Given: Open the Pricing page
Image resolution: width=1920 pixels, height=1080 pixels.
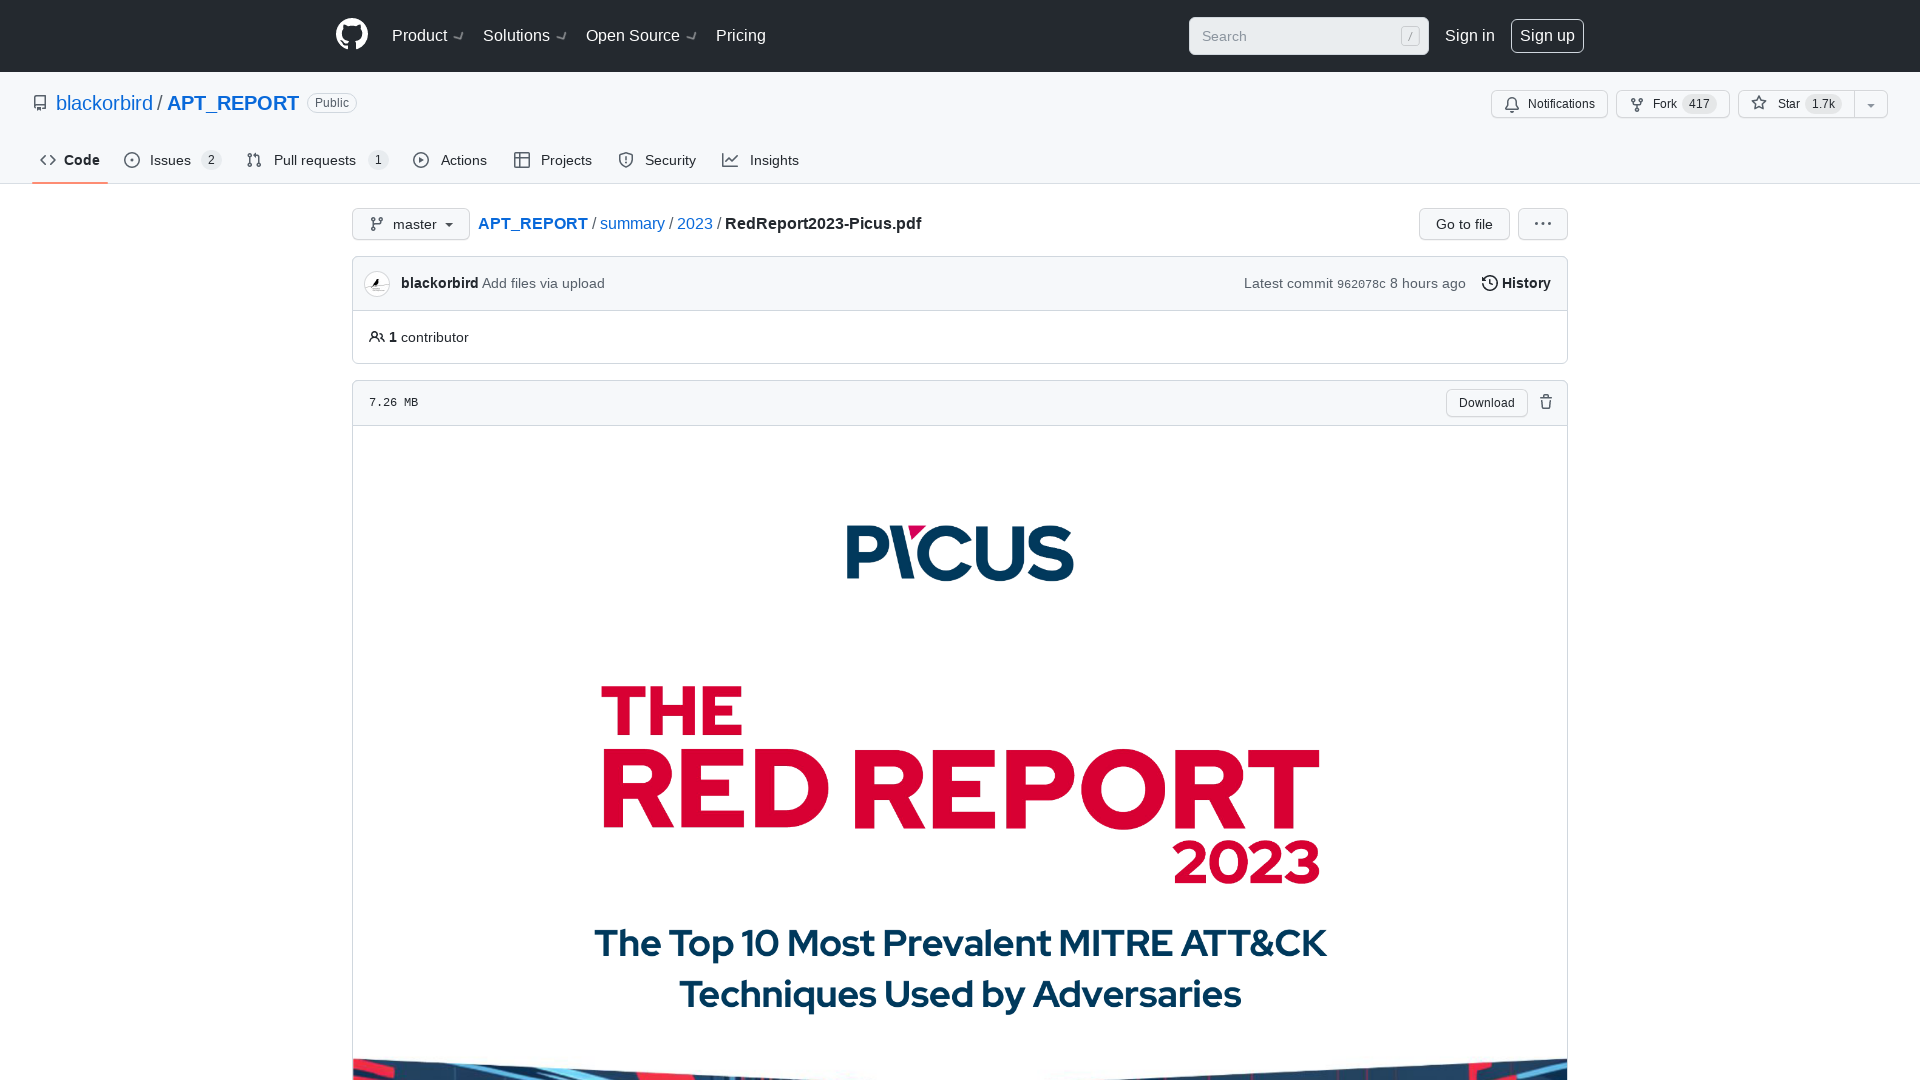Looking at the screenshot, I should coord(741,36).
